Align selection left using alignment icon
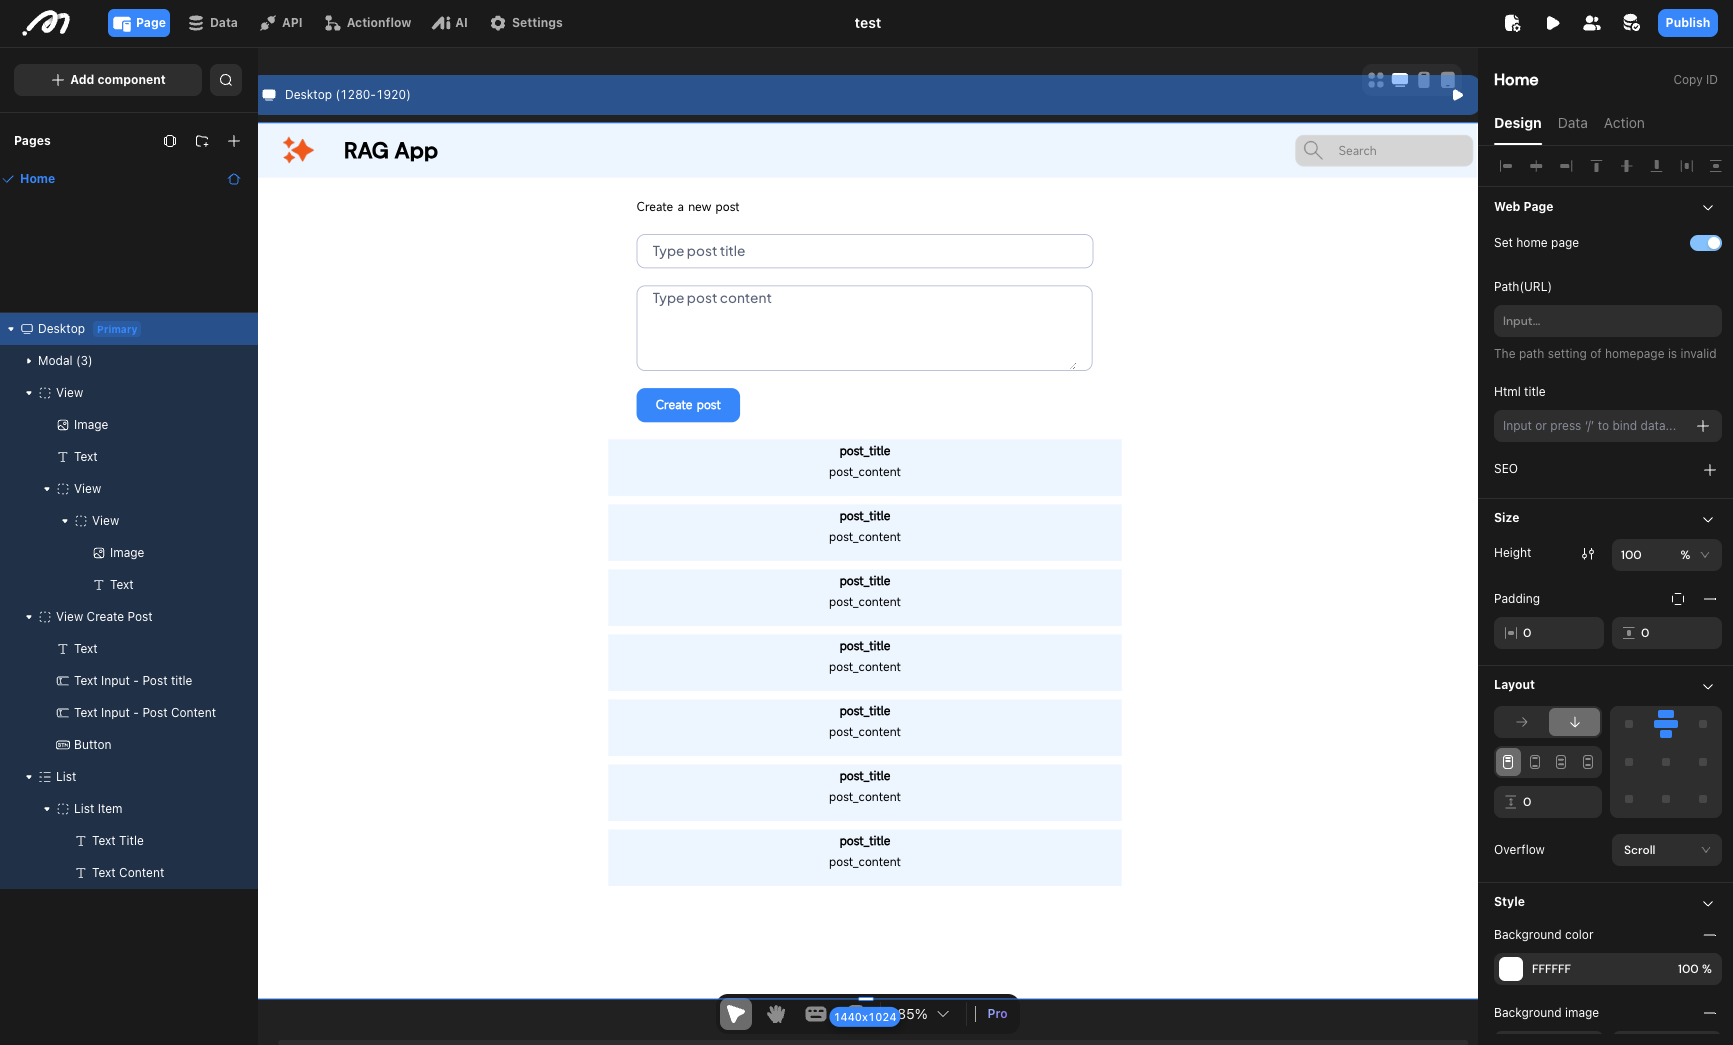The height and width of the screenshot is (1045, 1733). 1507,166
